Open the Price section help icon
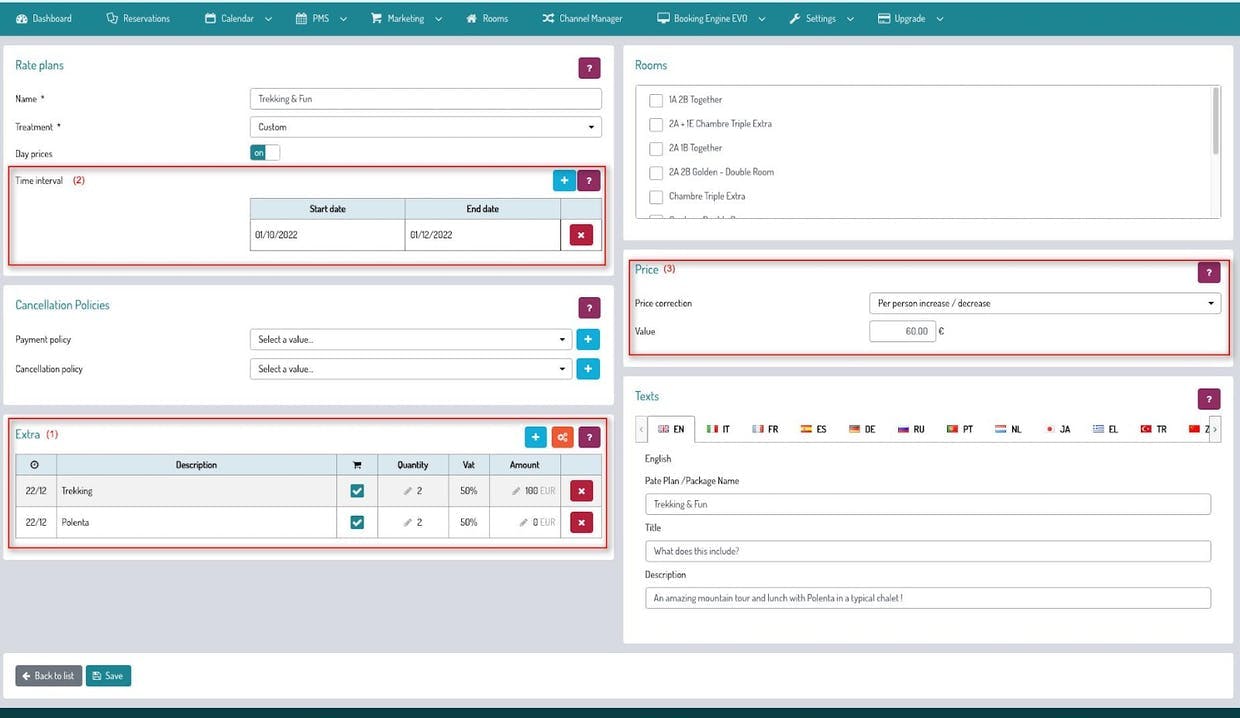Screen dimensions: 1240x718 pyautogui.click(x=1209, y=272)
